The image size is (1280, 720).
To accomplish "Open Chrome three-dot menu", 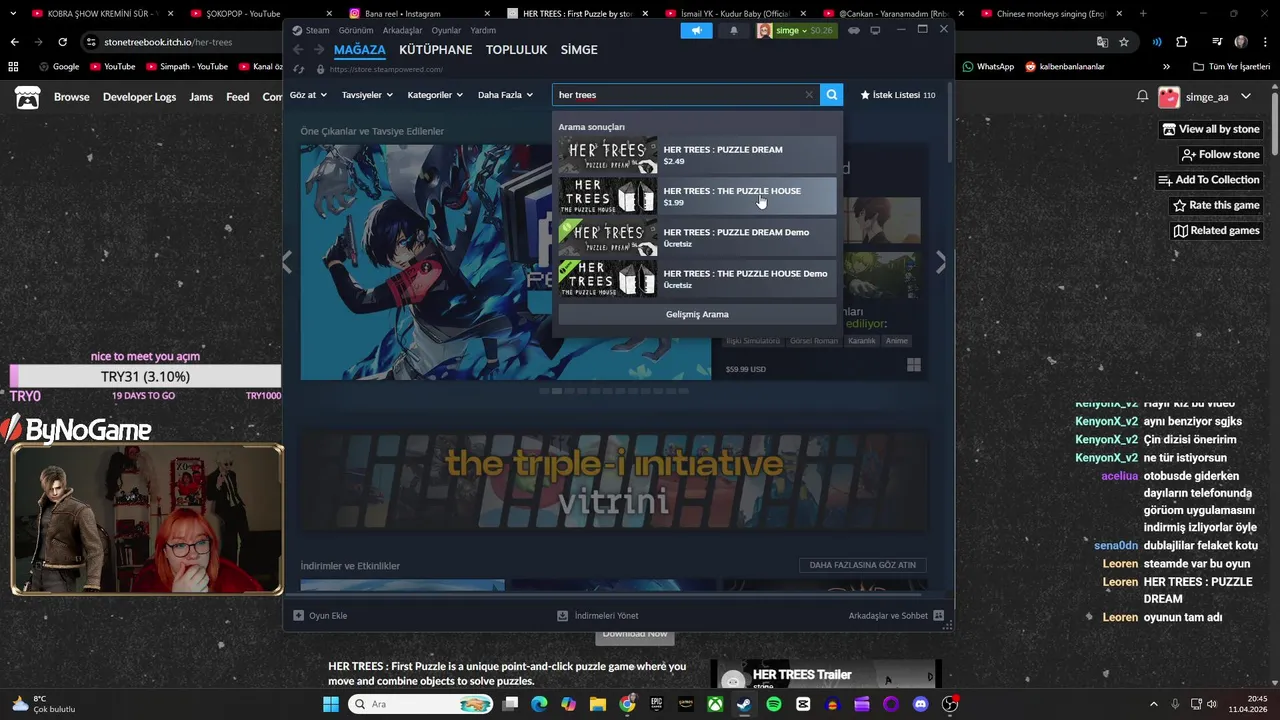I will 1264,42.
